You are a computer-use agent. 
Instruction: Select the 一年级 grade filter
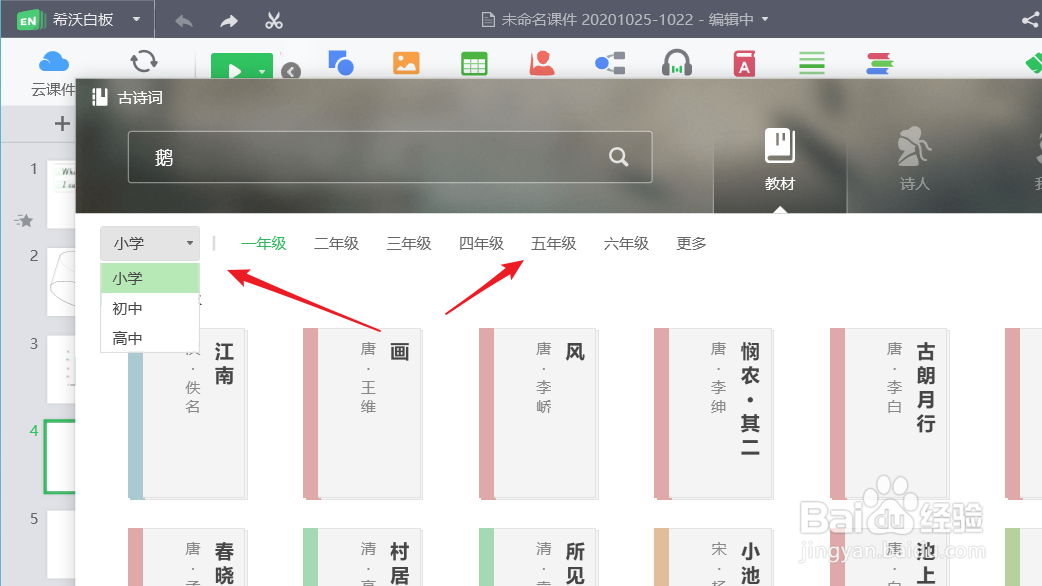point(264,243)
